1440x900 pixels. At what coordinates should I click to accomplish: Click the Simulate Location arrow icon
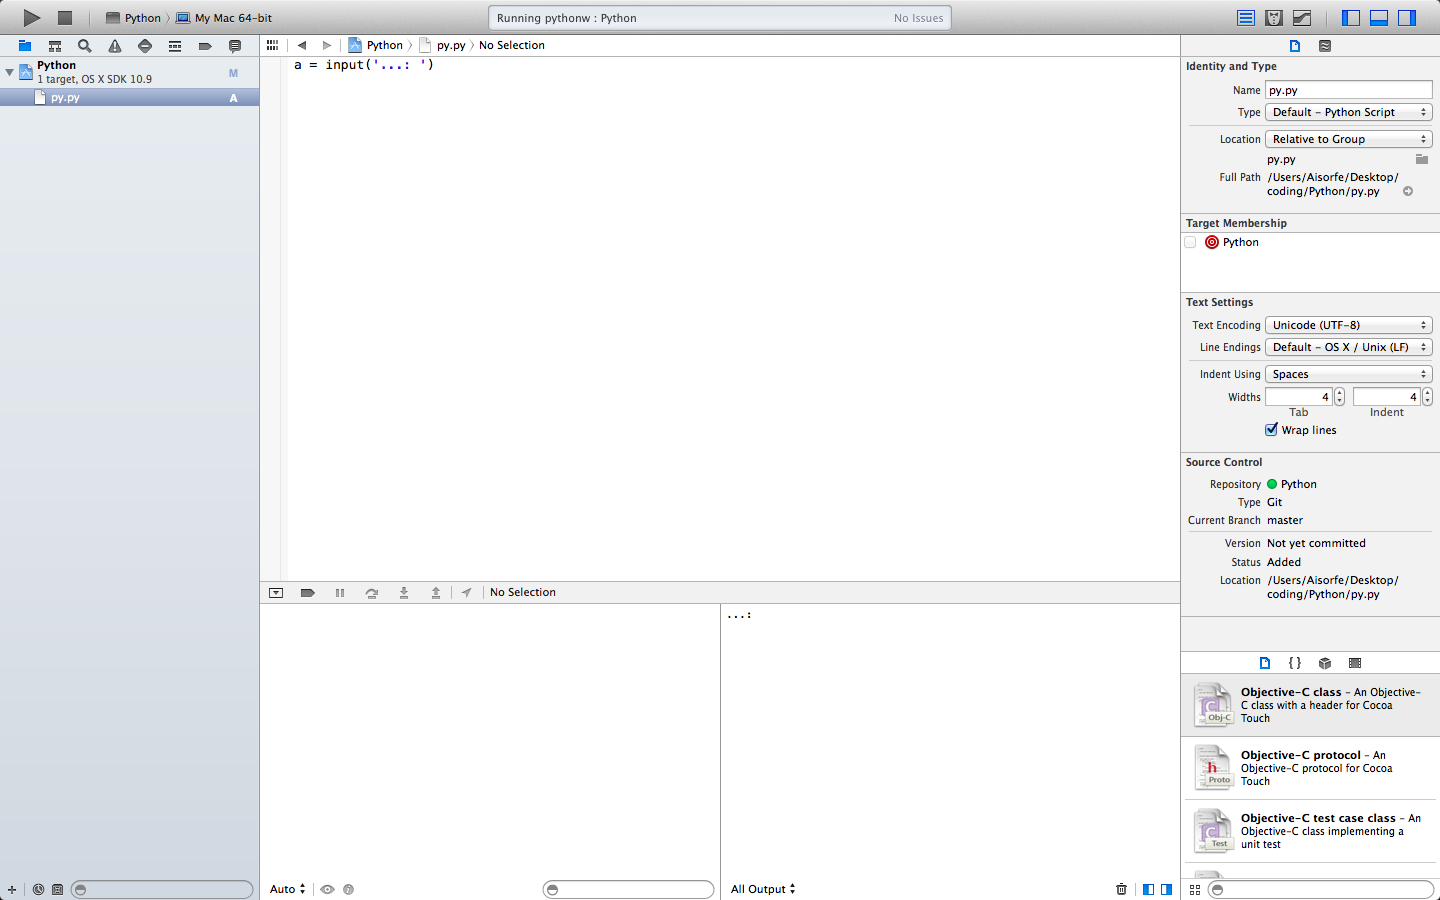pyautogui.click(x=467, y=593)
